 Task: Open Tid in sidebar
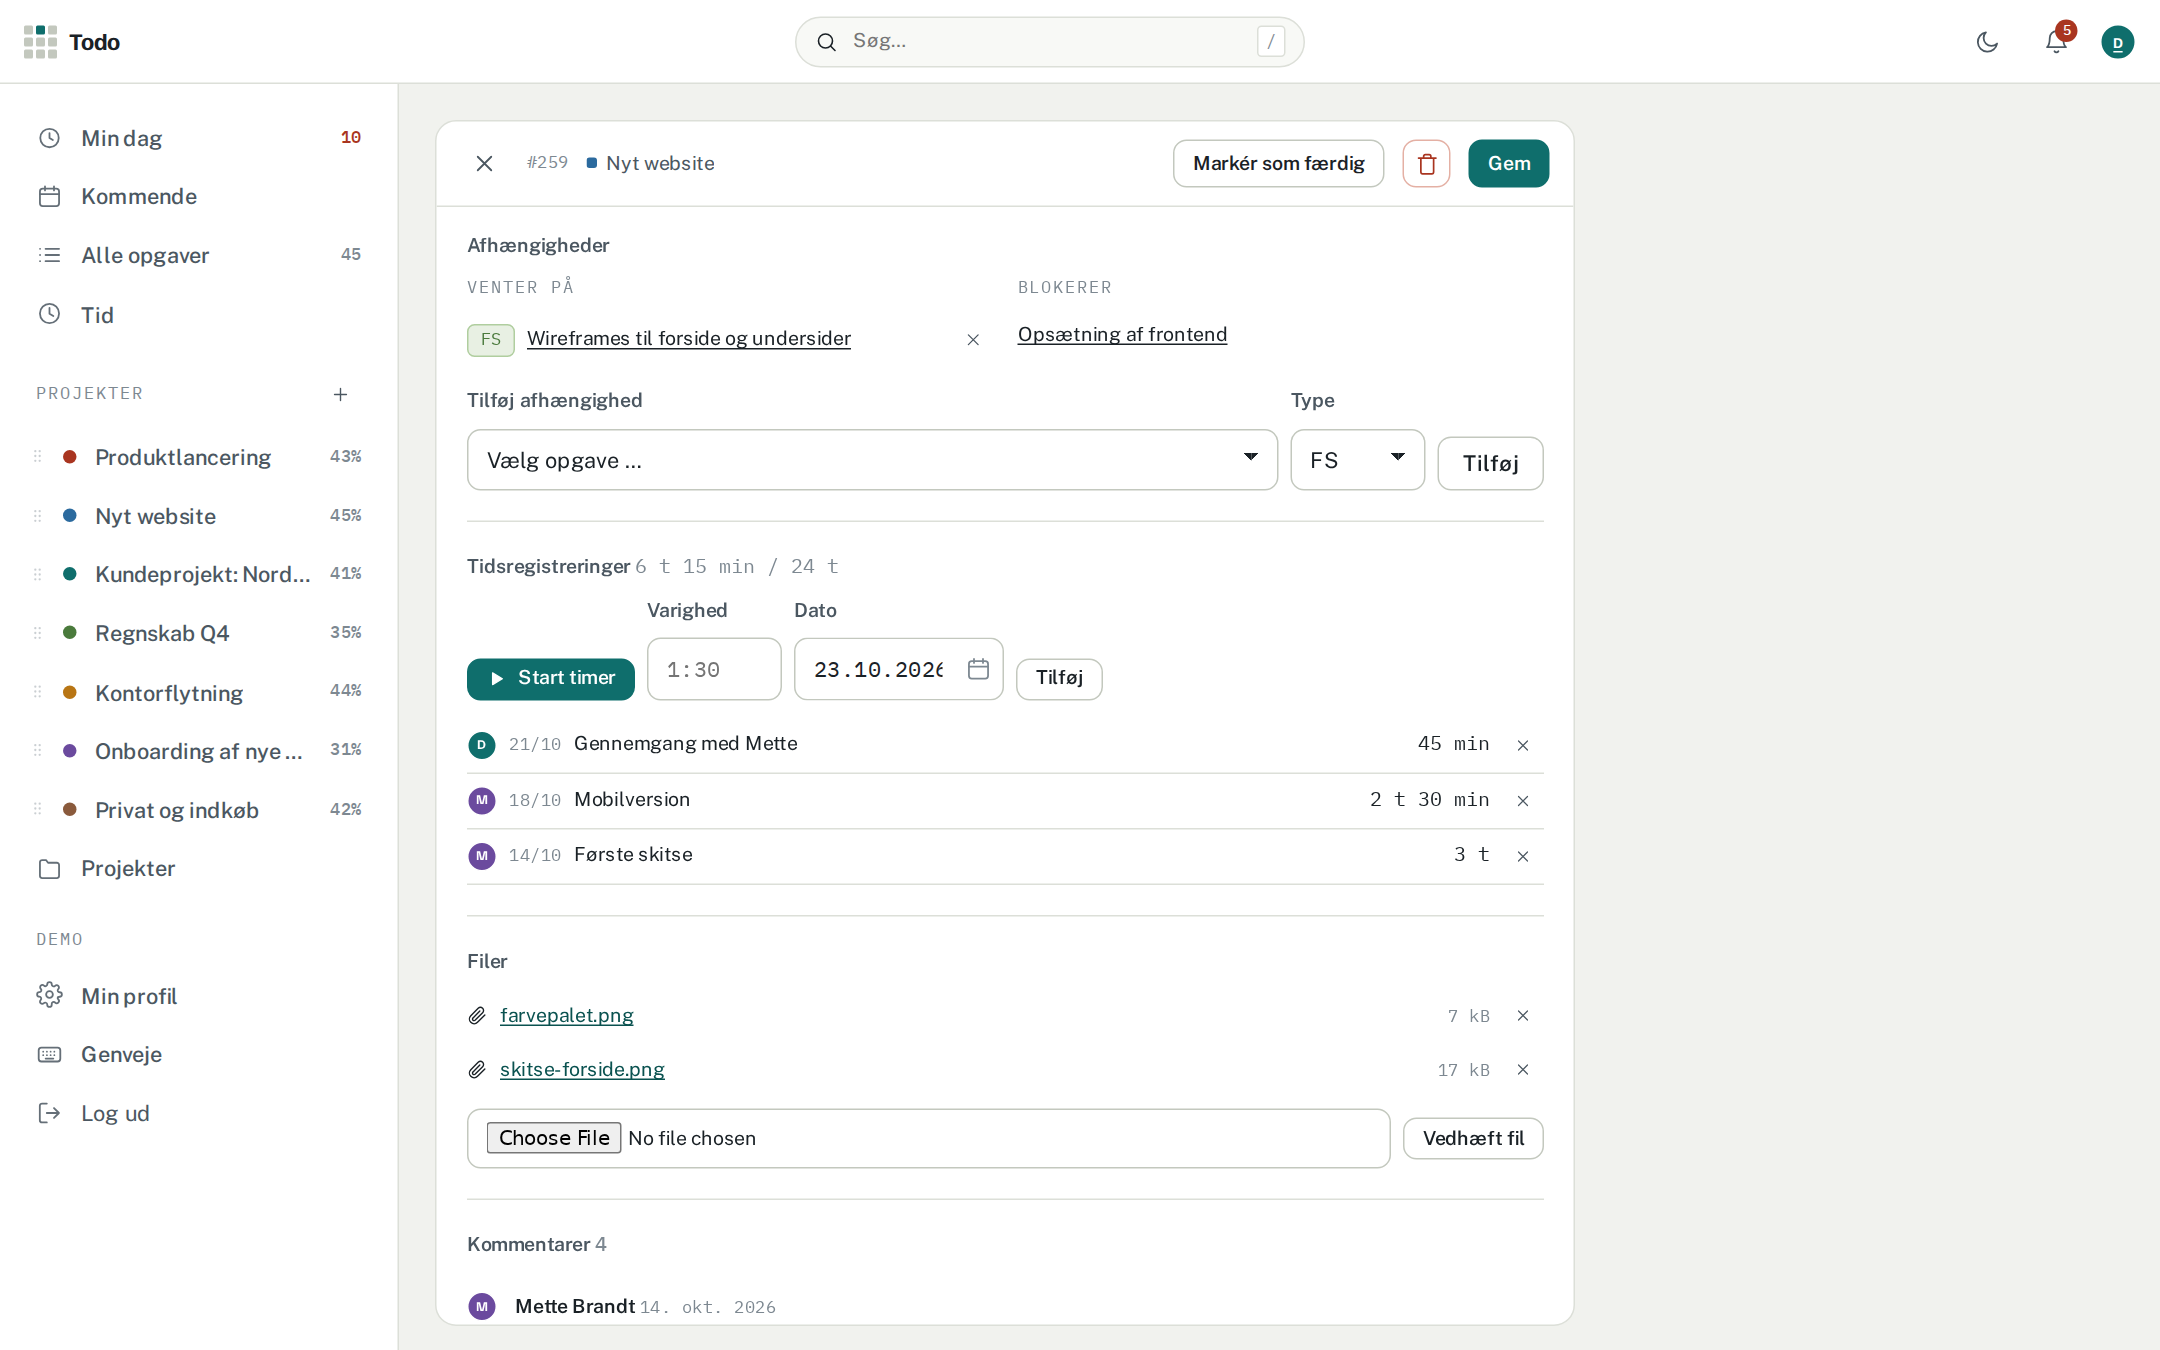coord(199,315)
